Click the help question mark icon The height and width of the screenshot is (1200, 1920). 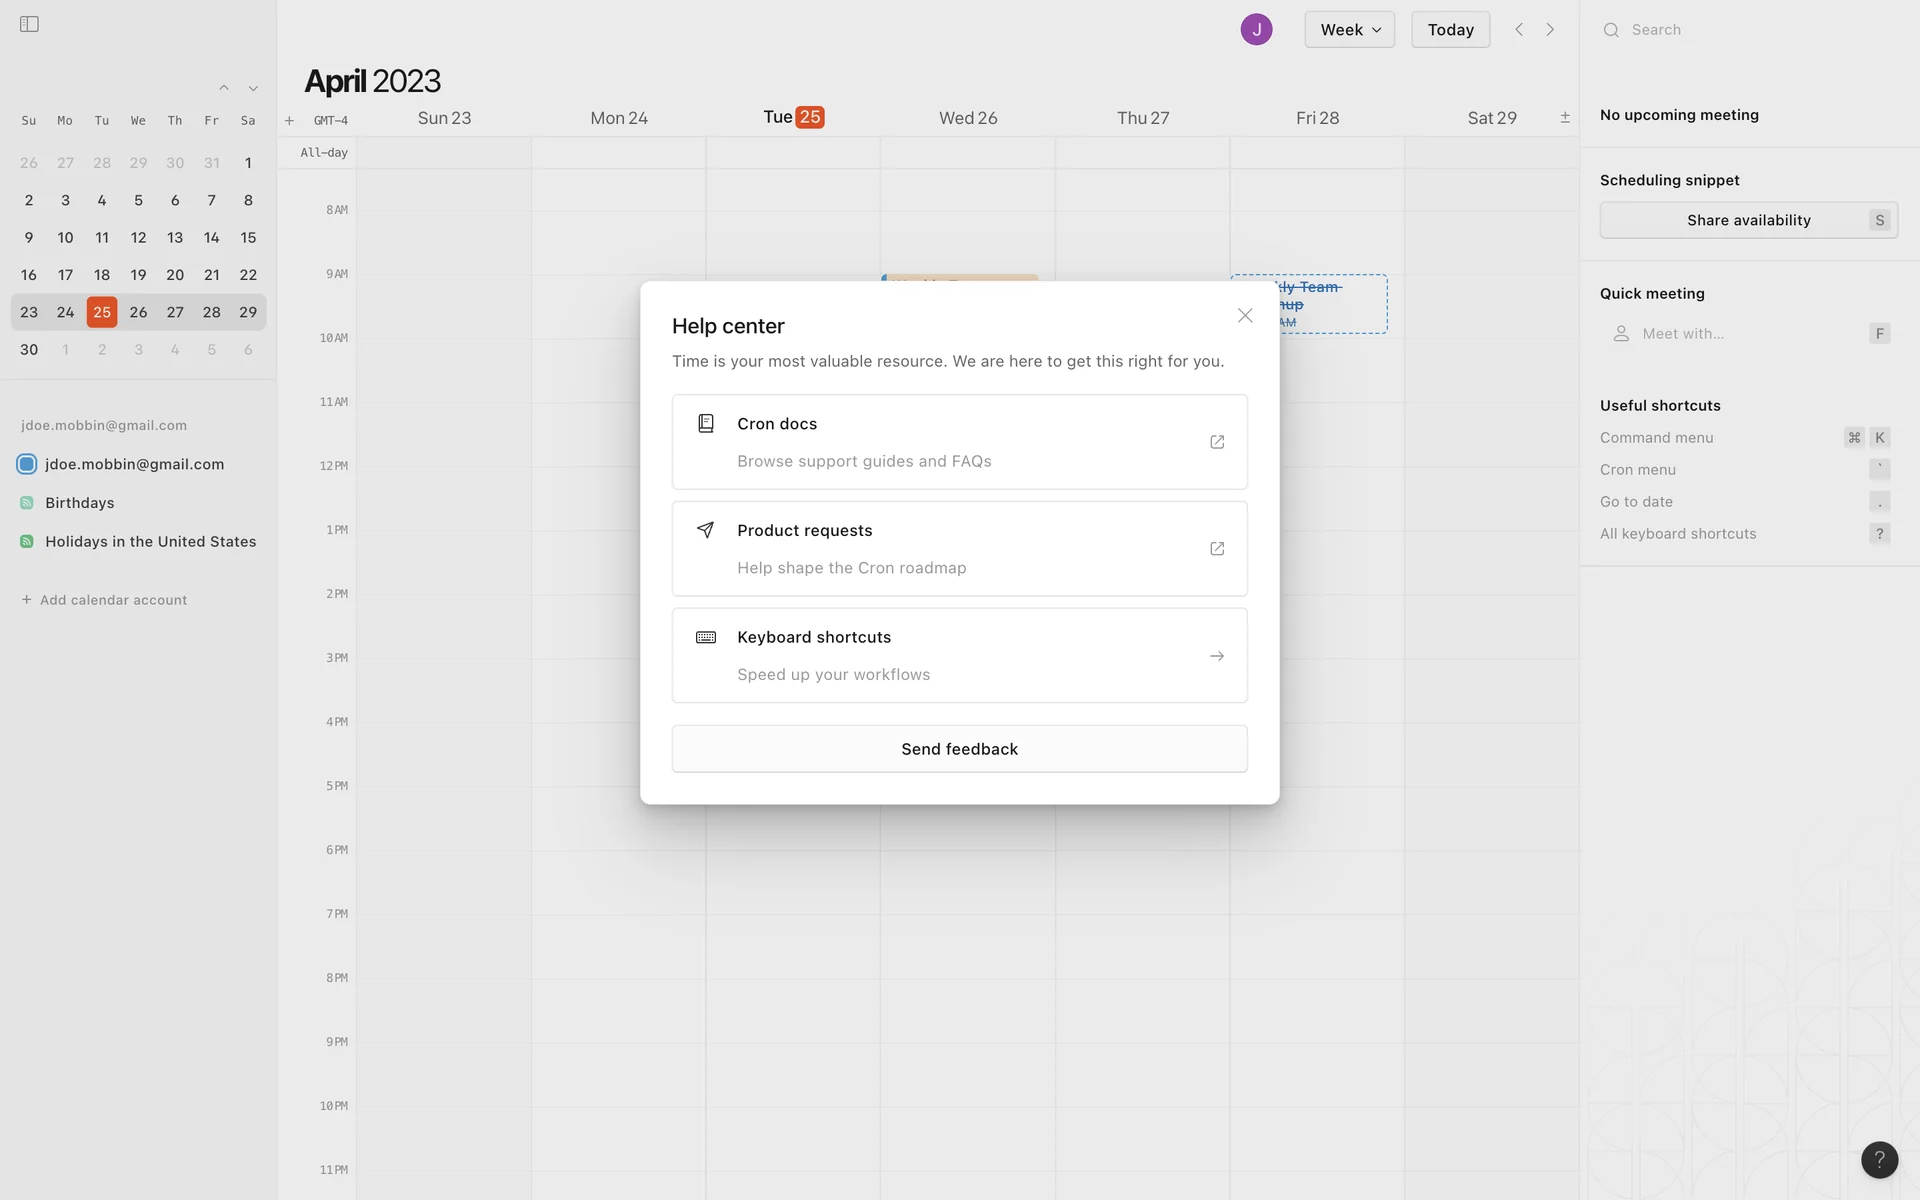pyautogui.click(x=1879, y=1160)
